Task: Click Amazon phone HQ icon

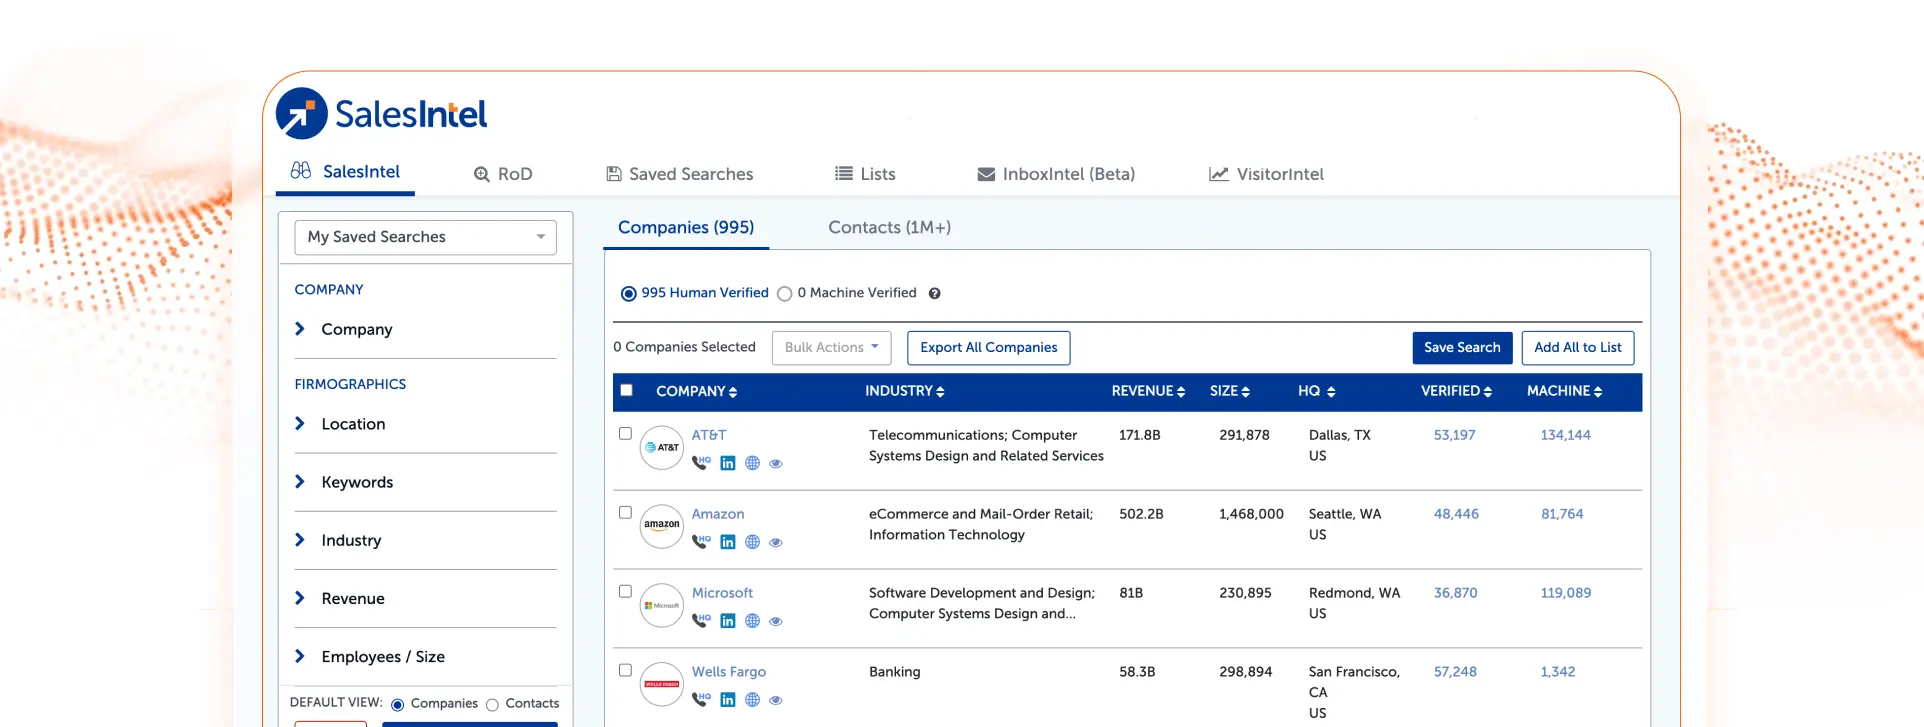Action: pos(701,542)
